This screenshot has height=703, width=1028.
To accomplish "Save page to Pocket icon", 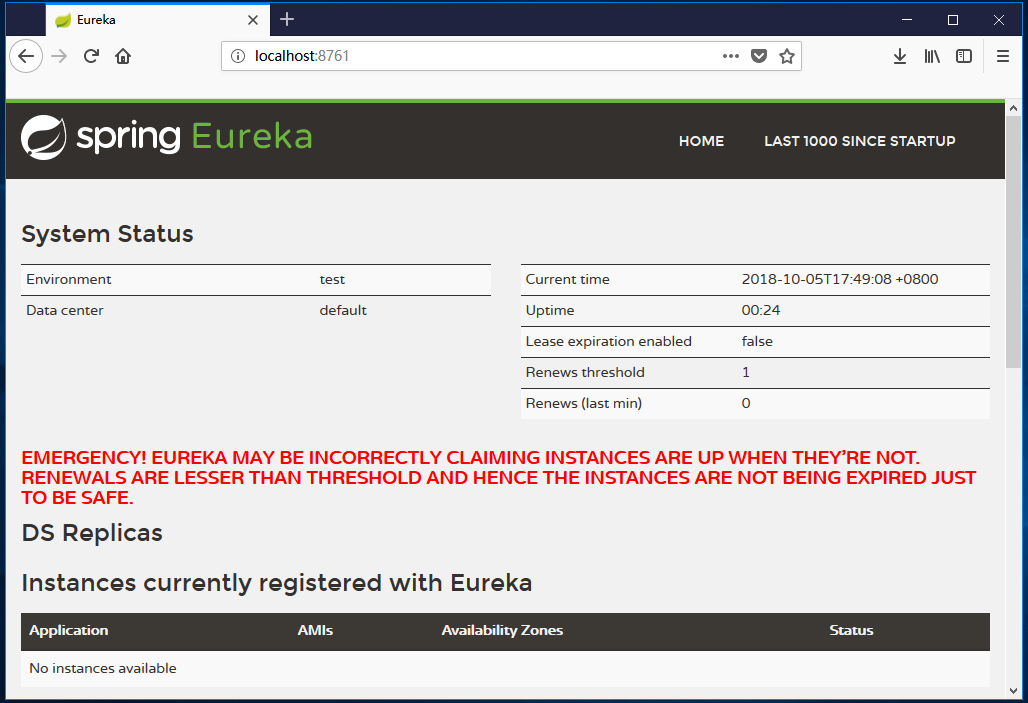I will point(759,56).
